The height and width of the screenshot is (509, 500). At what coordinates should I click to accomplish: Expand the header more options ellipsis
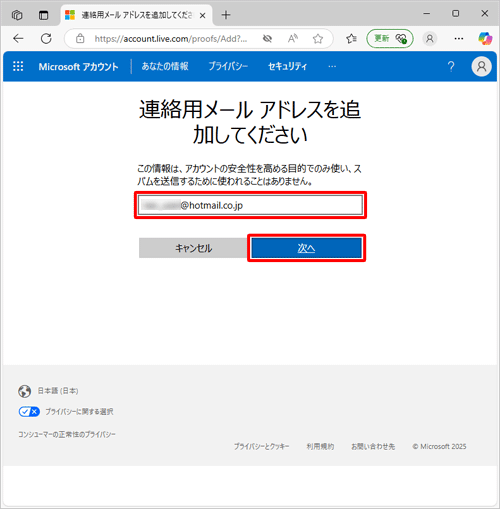332,66
